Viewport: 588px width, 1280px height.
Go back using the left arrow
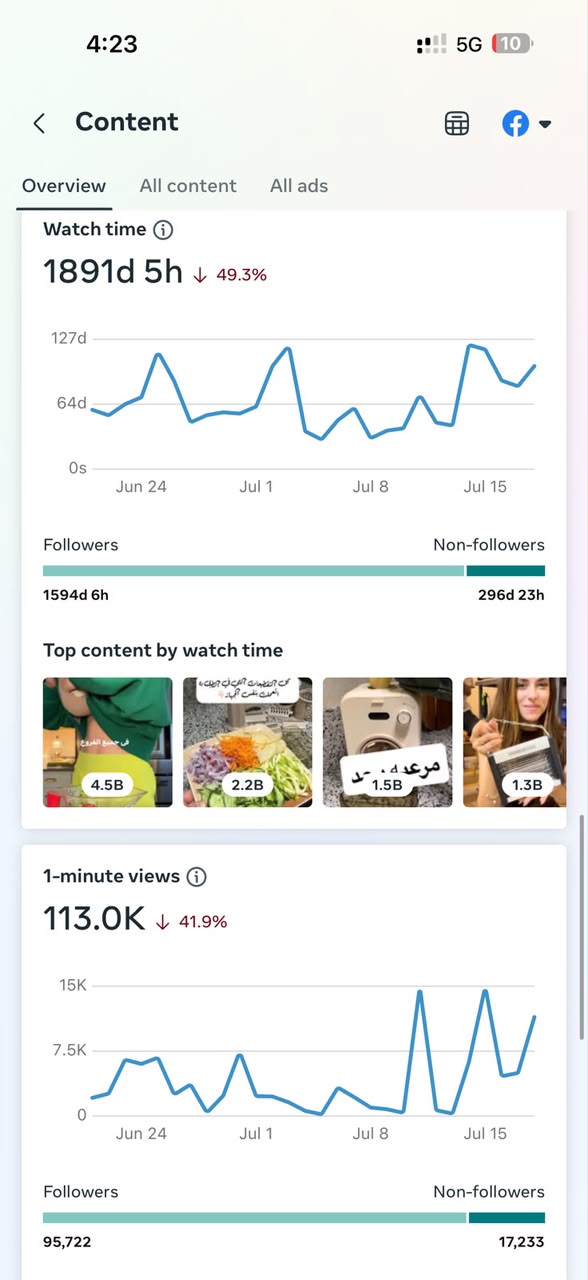click(39, 123)
